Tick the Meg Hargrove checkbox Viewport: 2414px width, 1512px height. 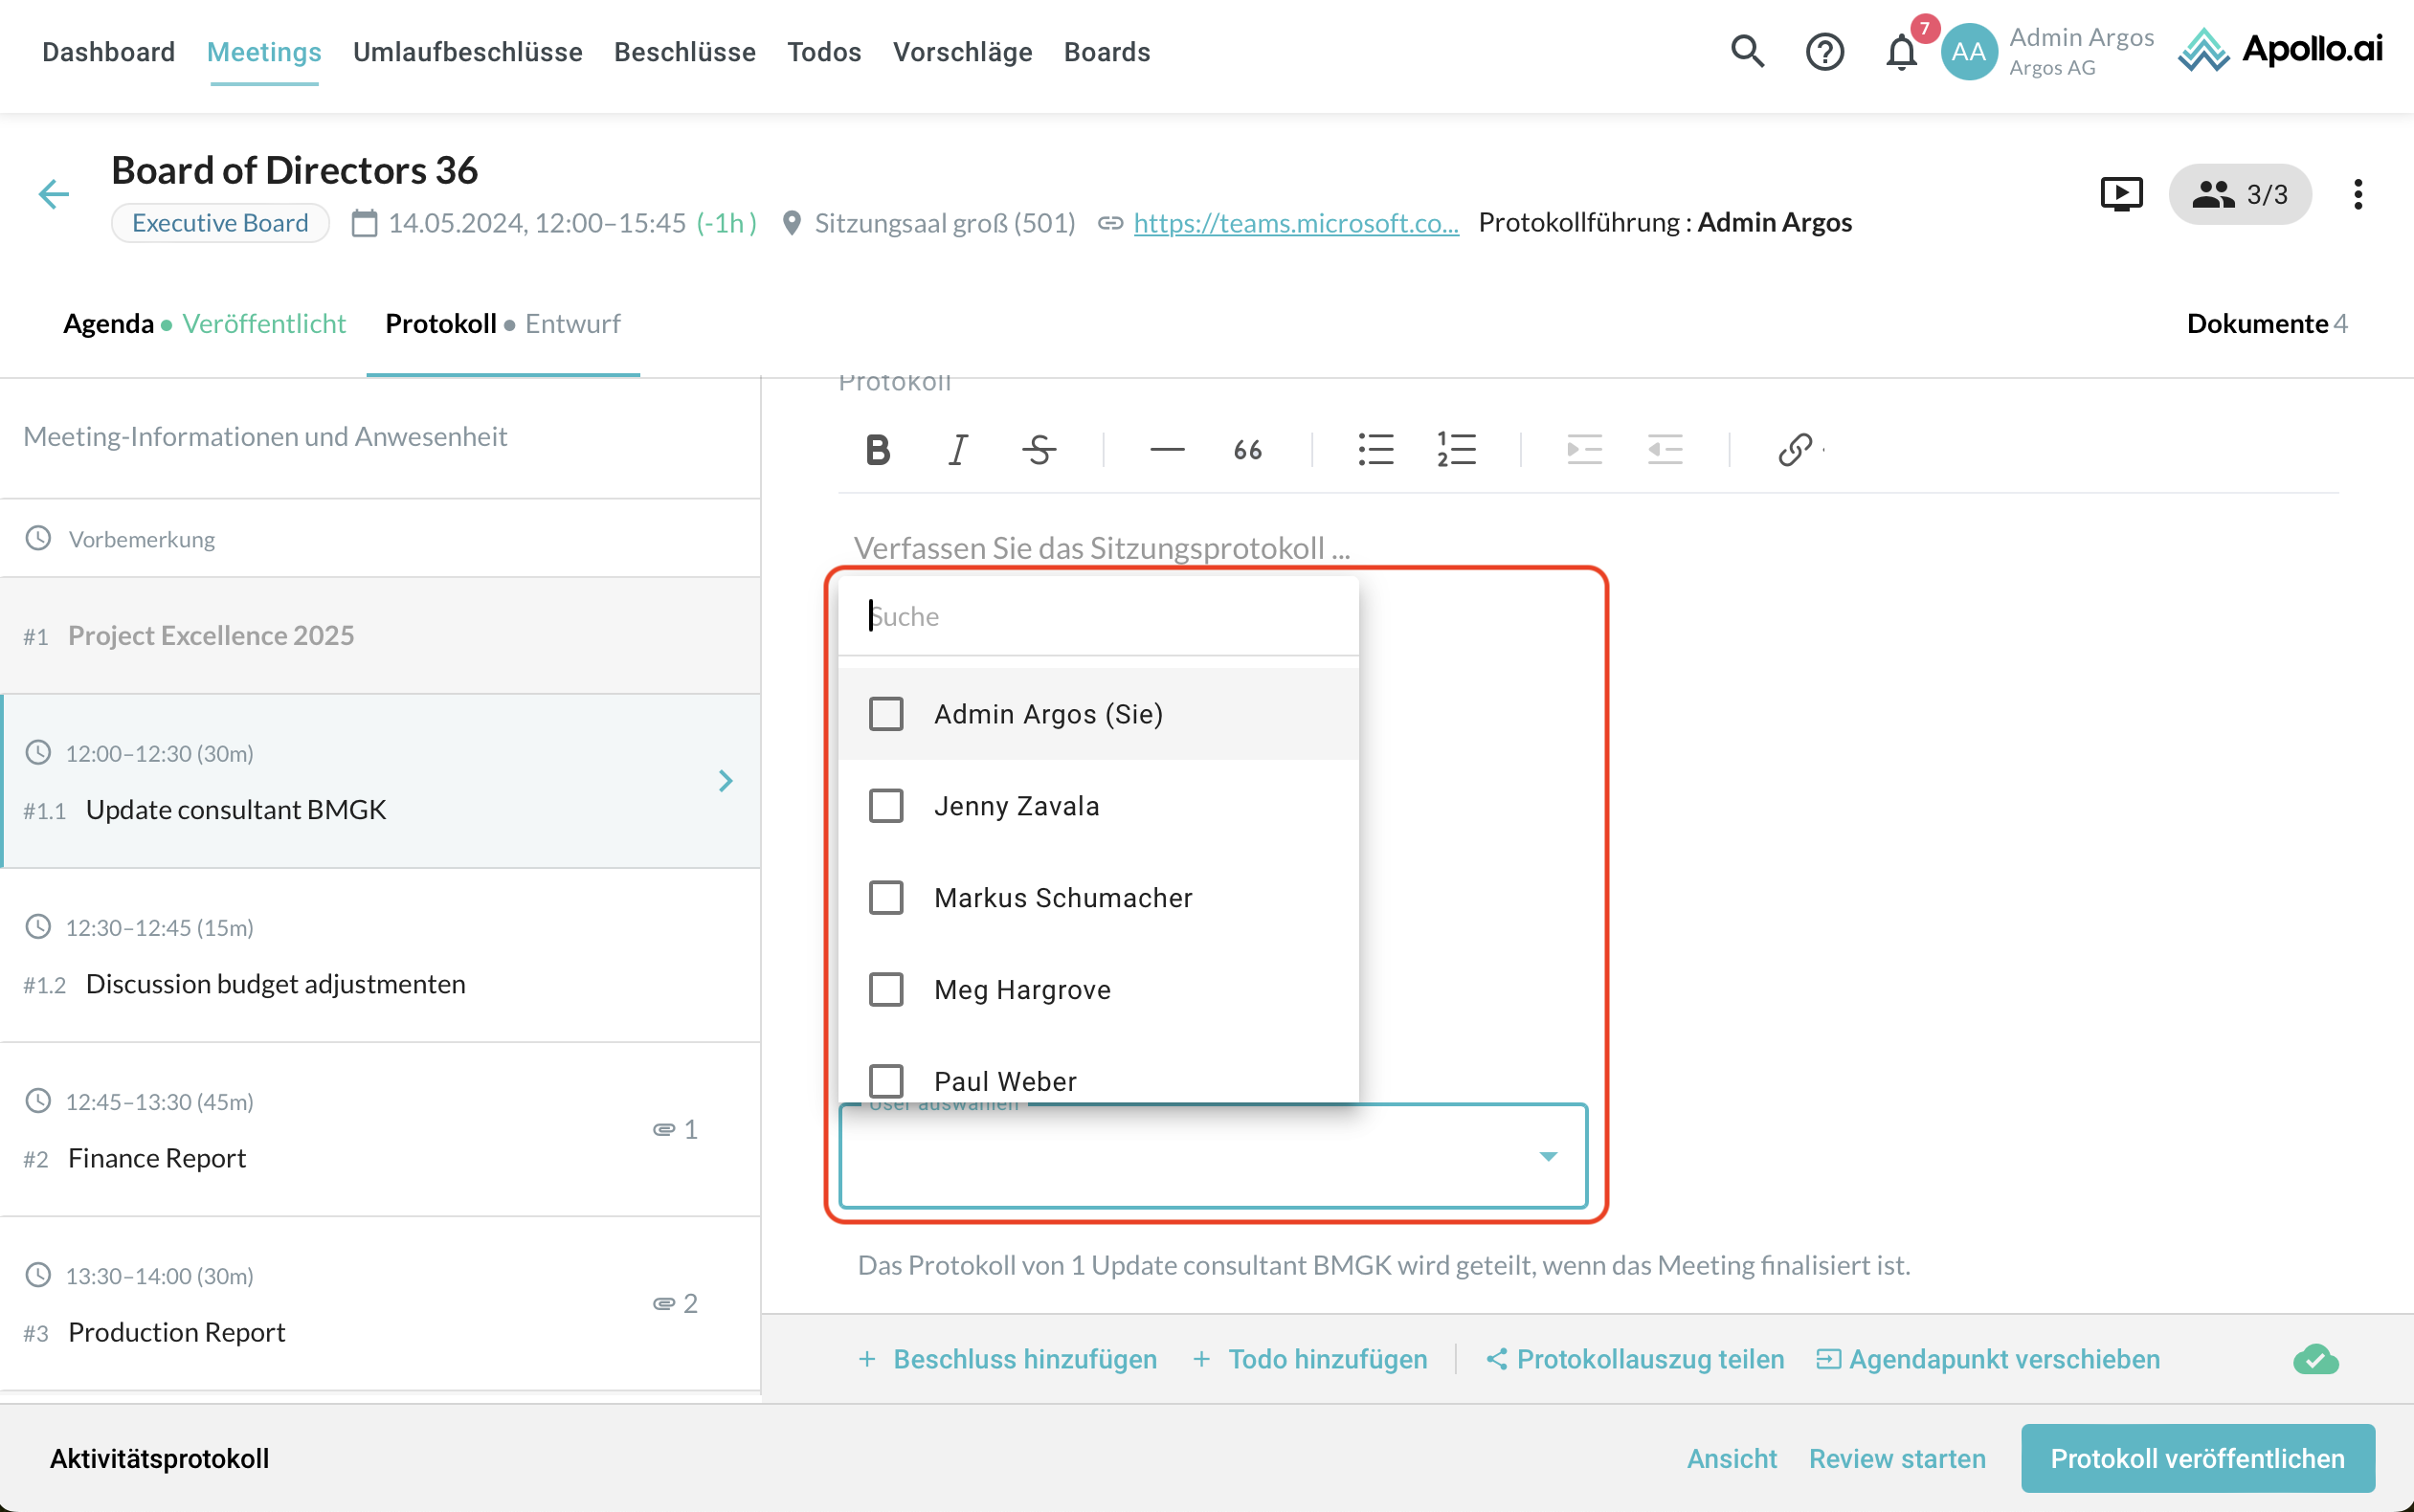(x=886, y=990)
